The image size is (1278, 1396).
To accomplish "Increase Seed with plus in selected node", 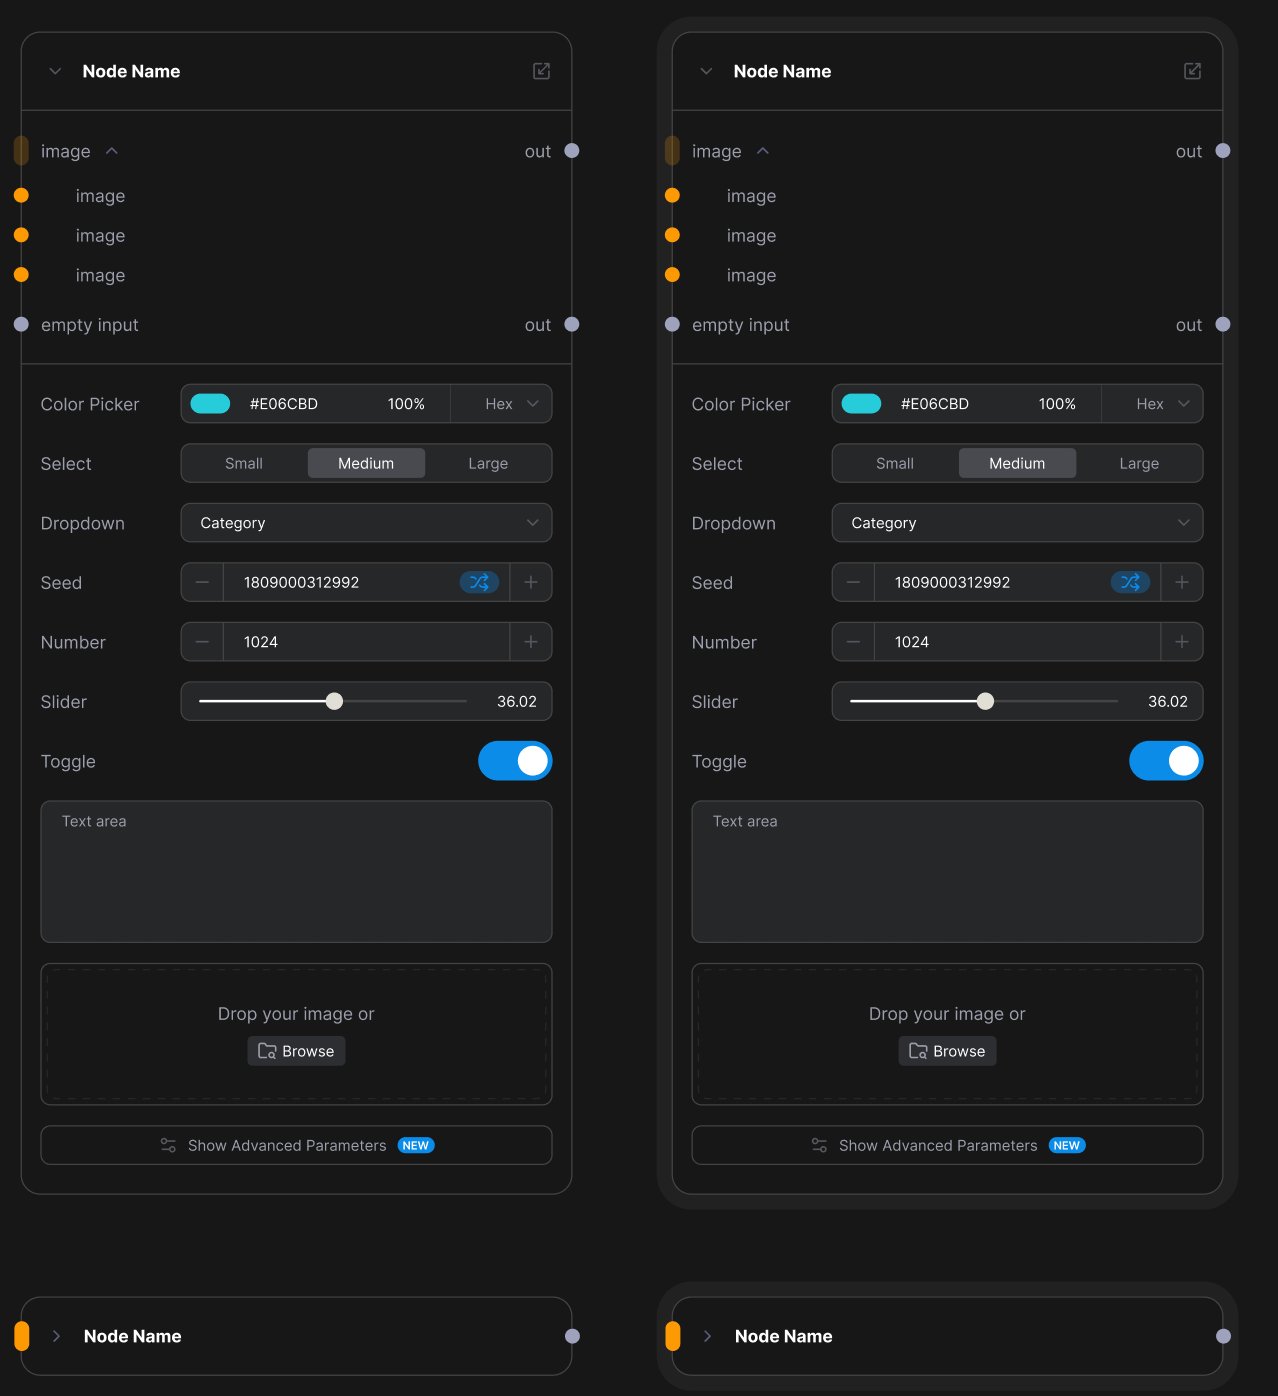I will coord(1182,582).
